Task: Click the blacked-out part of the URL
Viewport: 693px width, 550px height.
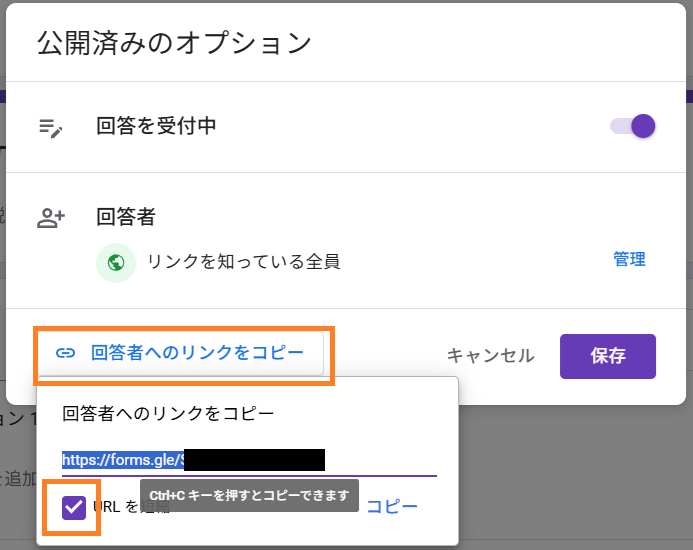Action: (x=255, y=460)
